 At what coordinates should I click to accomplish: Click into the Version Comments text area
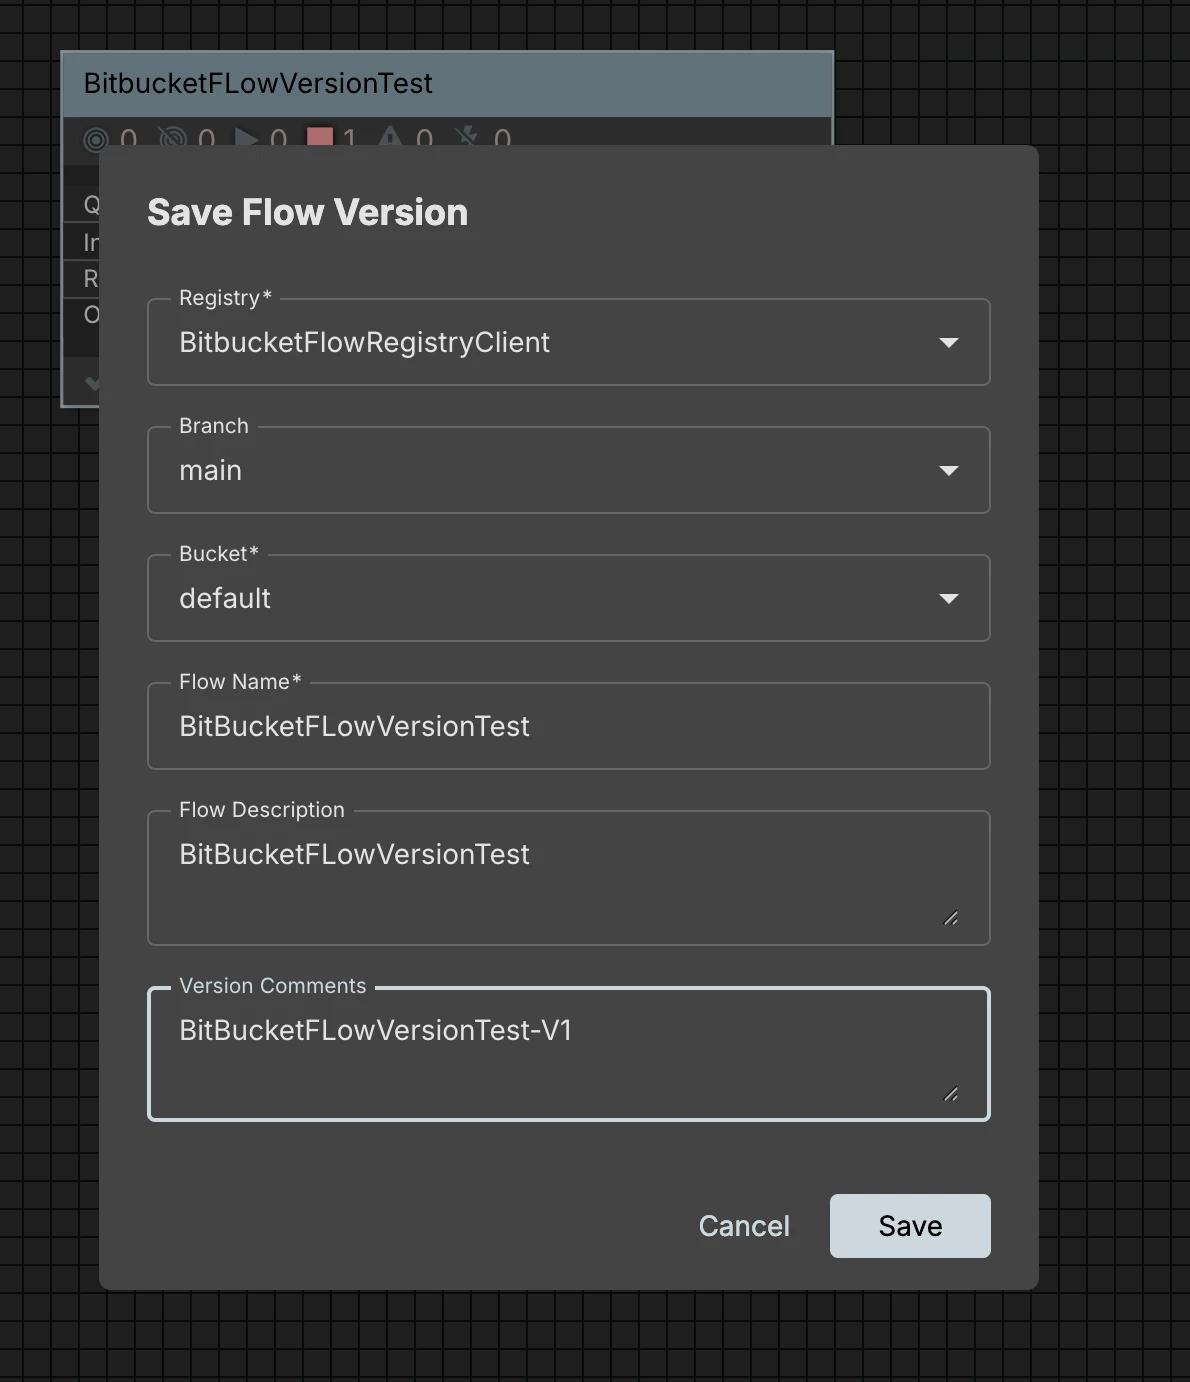[x=568, y=1054]
